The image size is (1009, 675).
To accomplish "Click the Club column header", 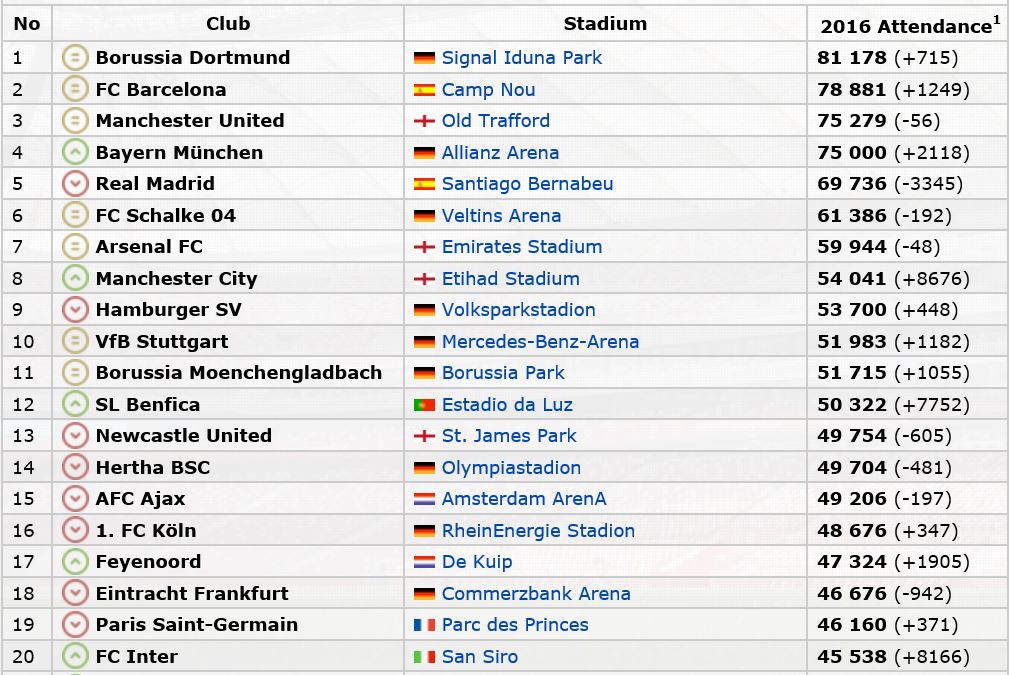I will pos(228,23).
